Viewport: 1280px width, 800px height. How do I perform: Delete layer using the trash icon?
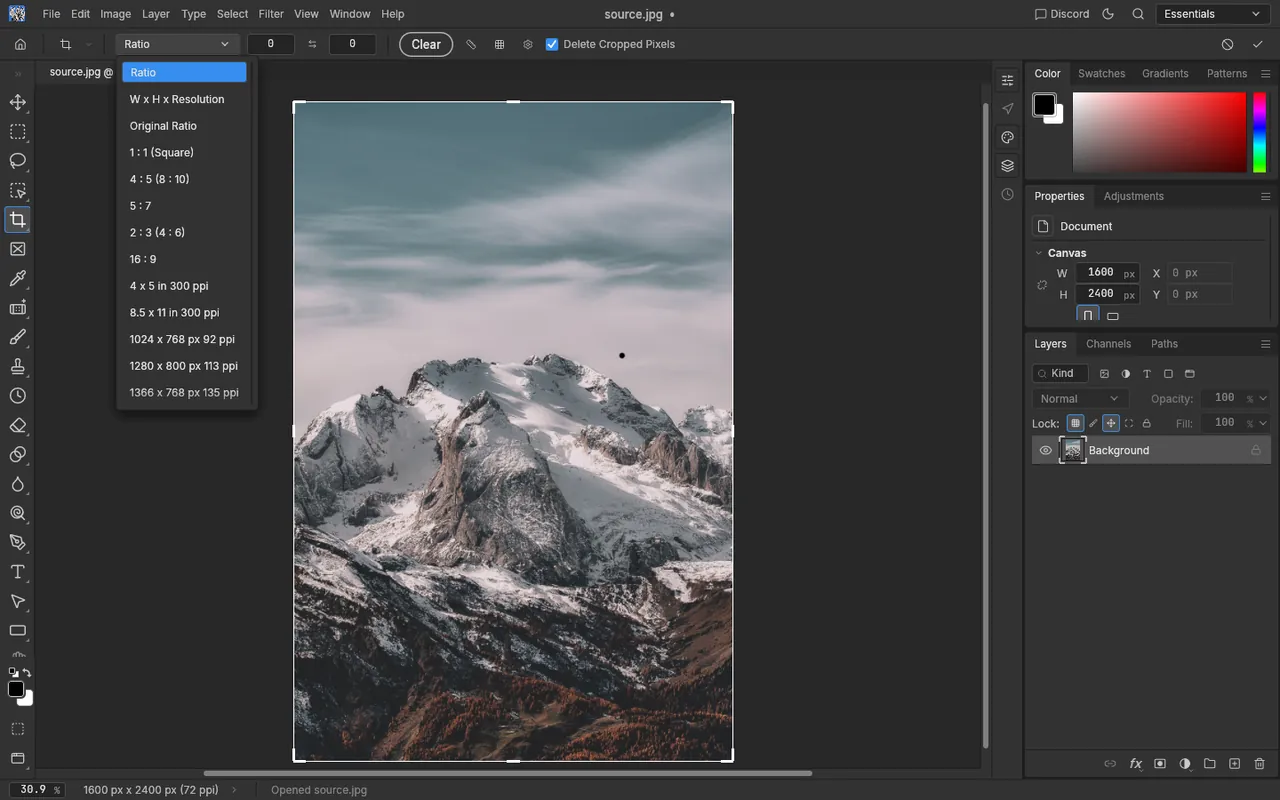(1260, 764)
